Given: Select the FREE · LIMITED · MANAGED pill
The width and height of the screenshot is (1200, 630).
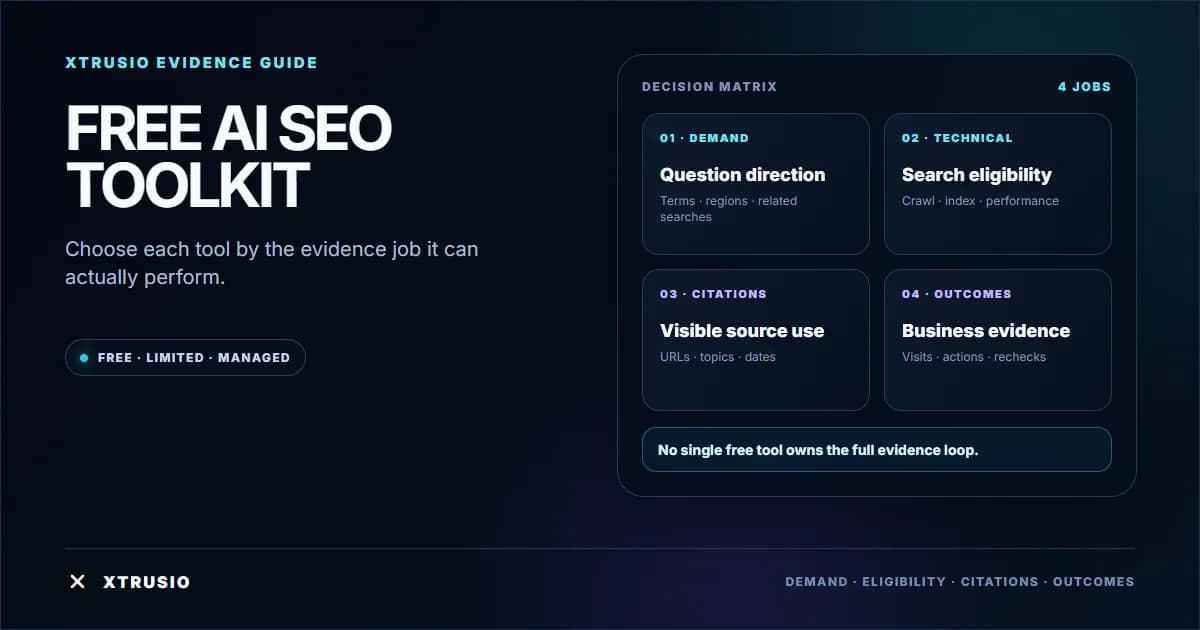Looking at the screenshot, I should (x=185, y=357).
